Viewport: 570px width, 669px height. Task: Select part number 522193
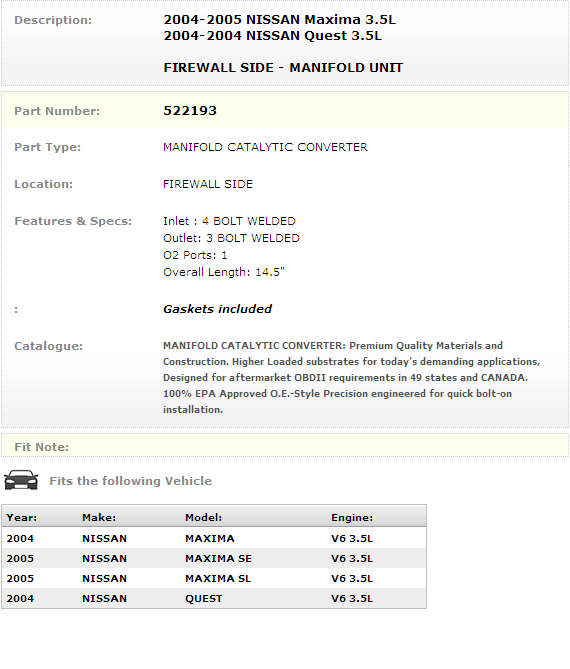(x=190, y=111)
